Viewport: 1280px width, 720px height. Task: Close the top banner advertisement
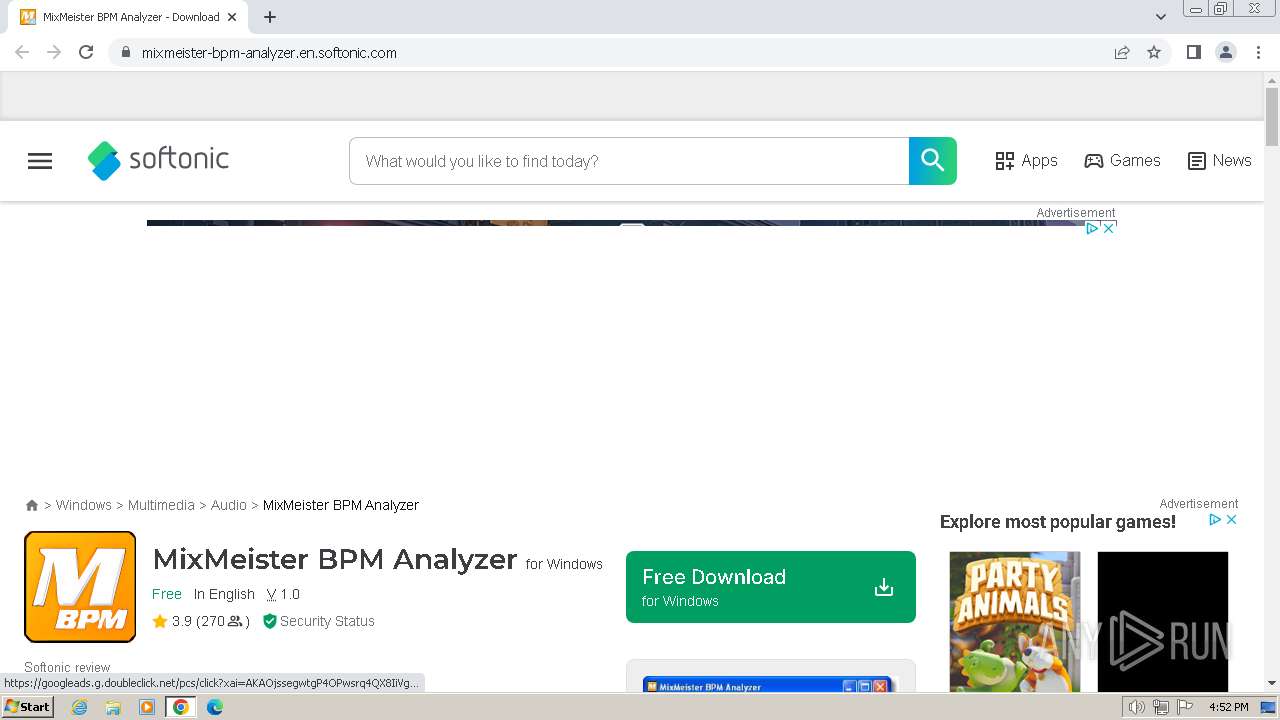[1108, 228]
